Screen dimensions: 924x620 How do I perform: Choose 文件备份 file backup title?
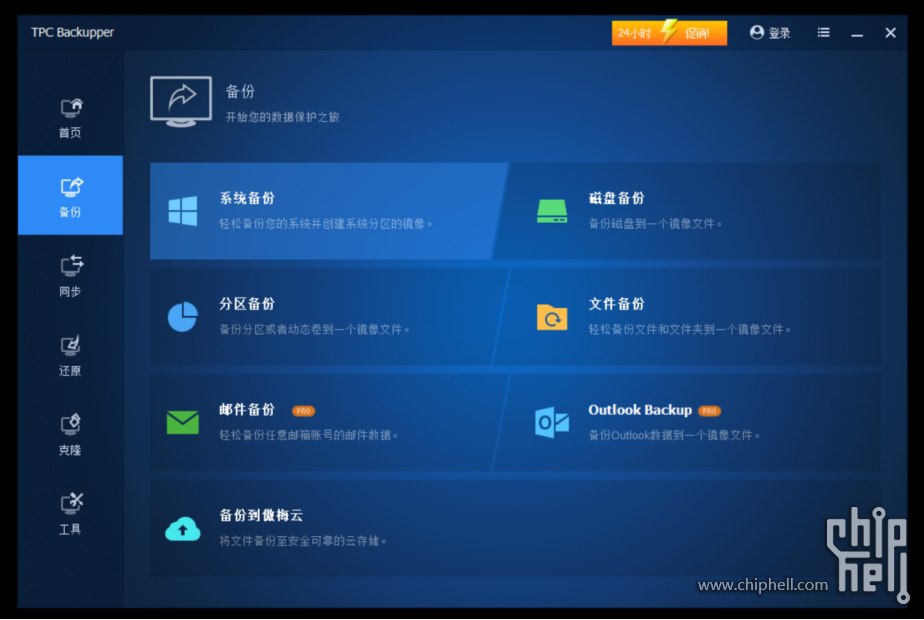(616, 304)
